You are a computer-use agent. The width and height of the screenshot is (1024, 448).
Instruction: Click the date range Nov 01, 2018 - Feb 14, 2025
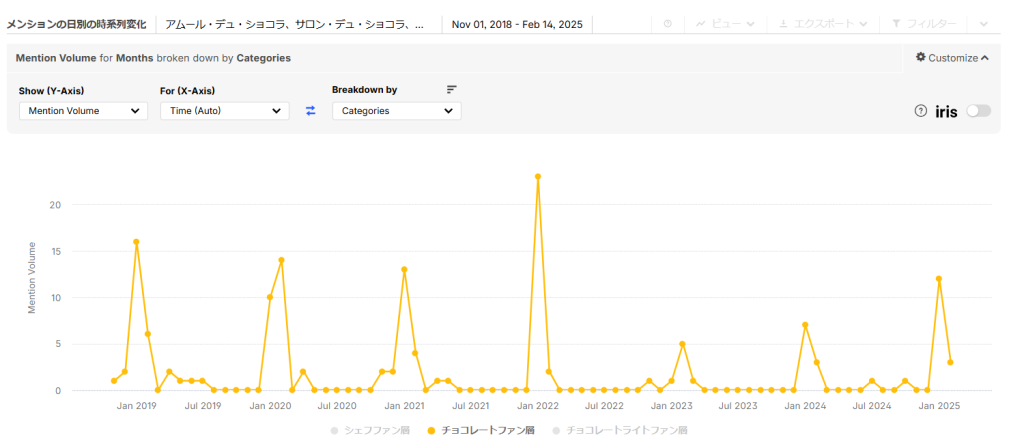point(517,24)
